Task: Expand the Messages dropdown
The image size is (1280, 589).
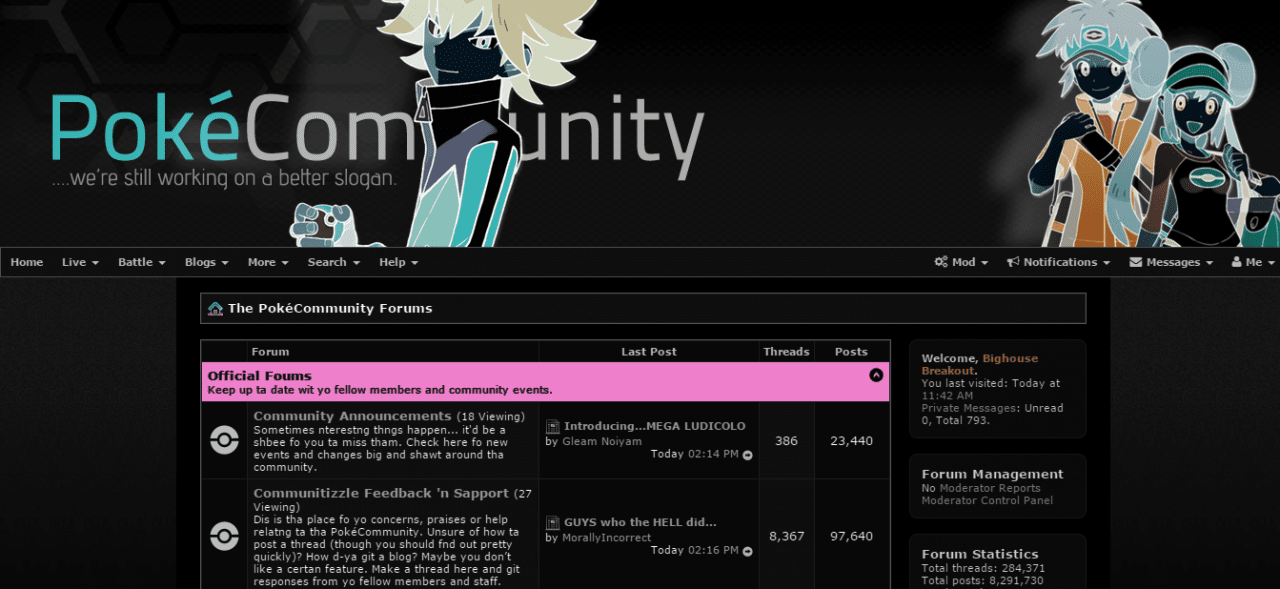Action: click(1171, 262)
